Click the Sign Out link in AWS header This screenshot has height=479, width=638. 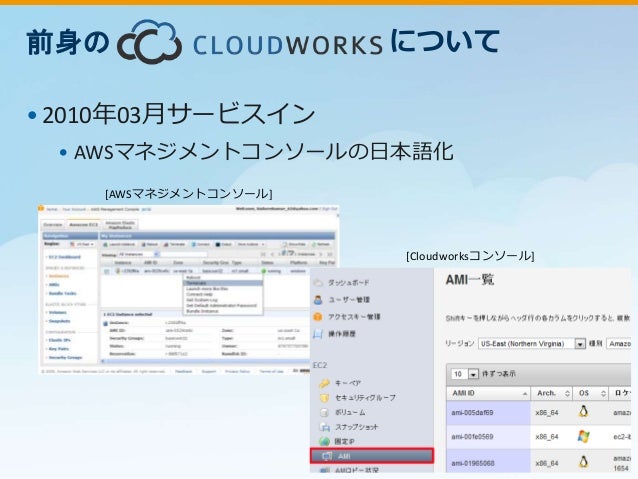click(330, 209)
